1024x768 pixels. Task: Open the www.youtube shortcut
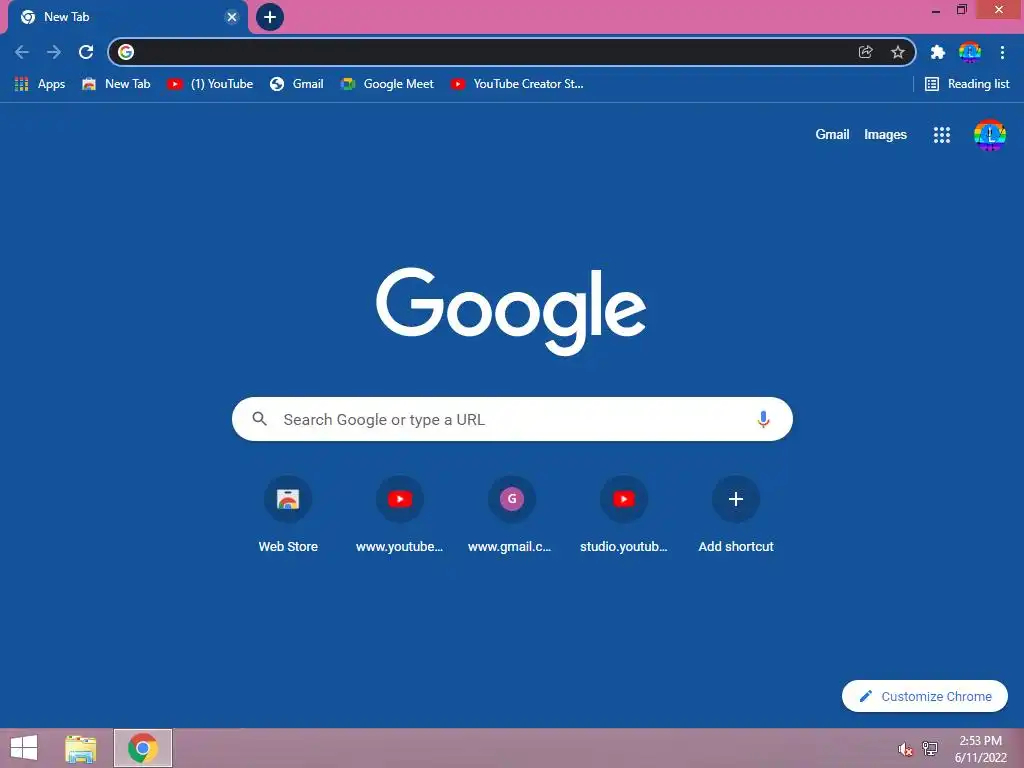pos(400,515)
